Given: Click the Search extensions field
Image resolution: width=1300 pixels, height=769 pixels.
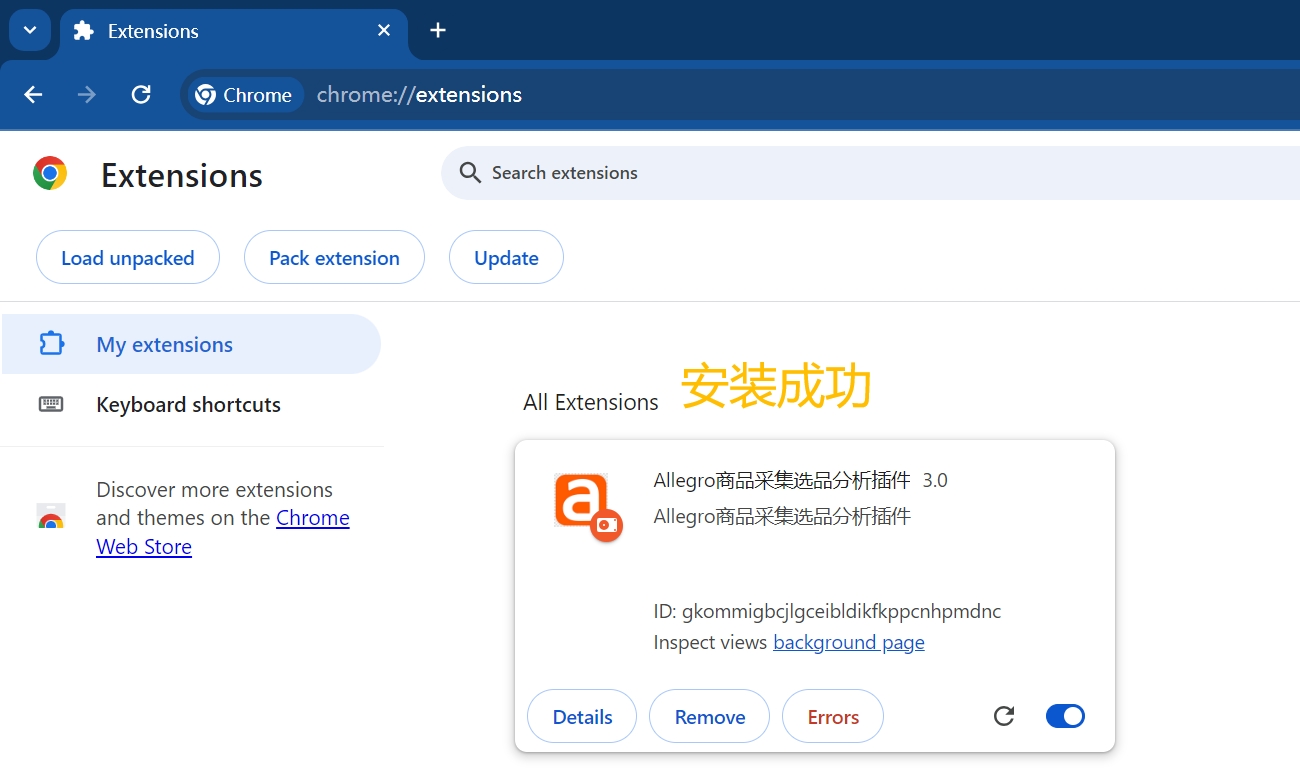Looking at the screenshot, I should tap(870, 173).
